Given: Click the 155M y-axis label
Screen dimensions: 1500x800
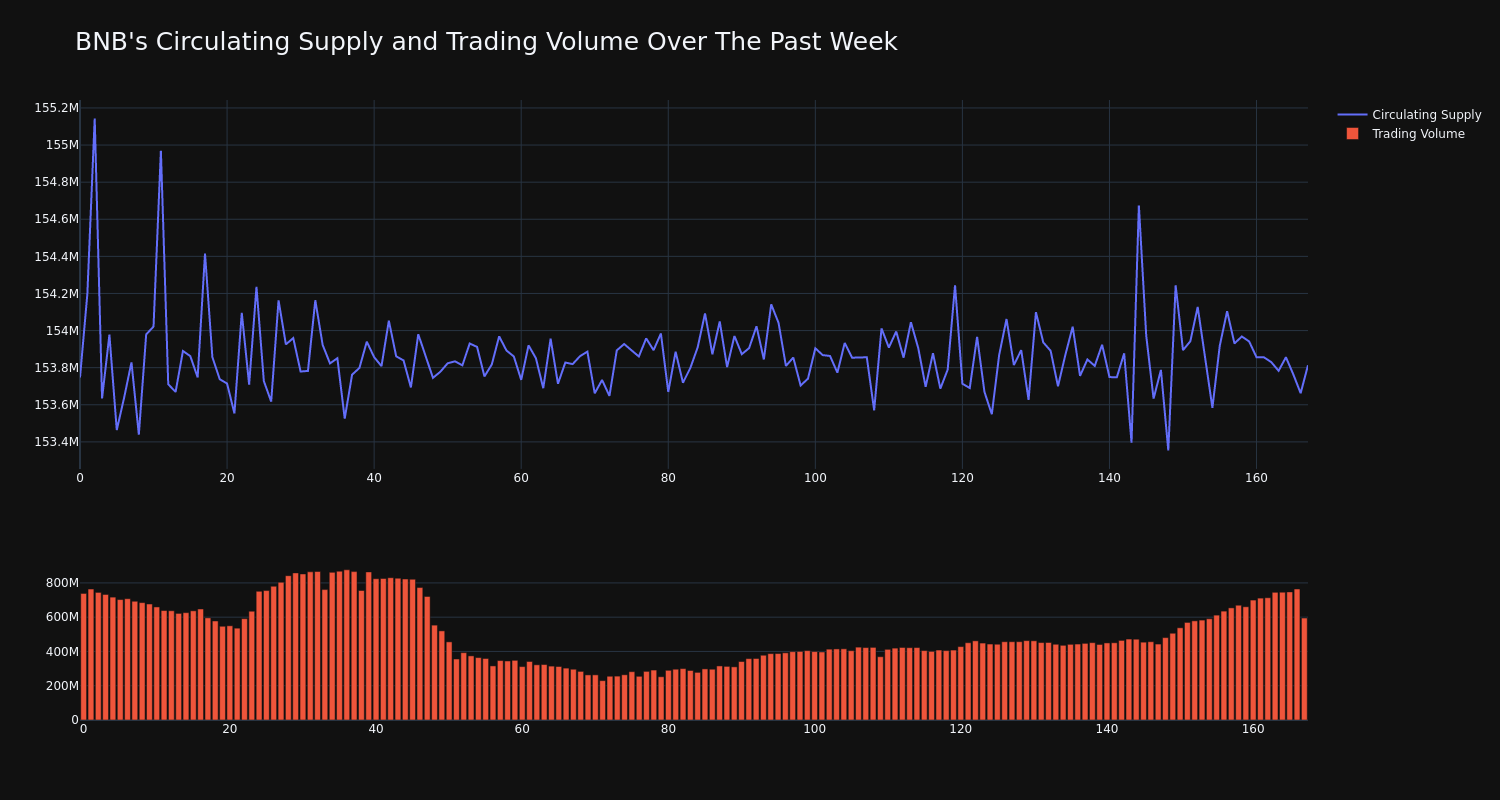Looking at the screenshot, I should pos(62,145).
